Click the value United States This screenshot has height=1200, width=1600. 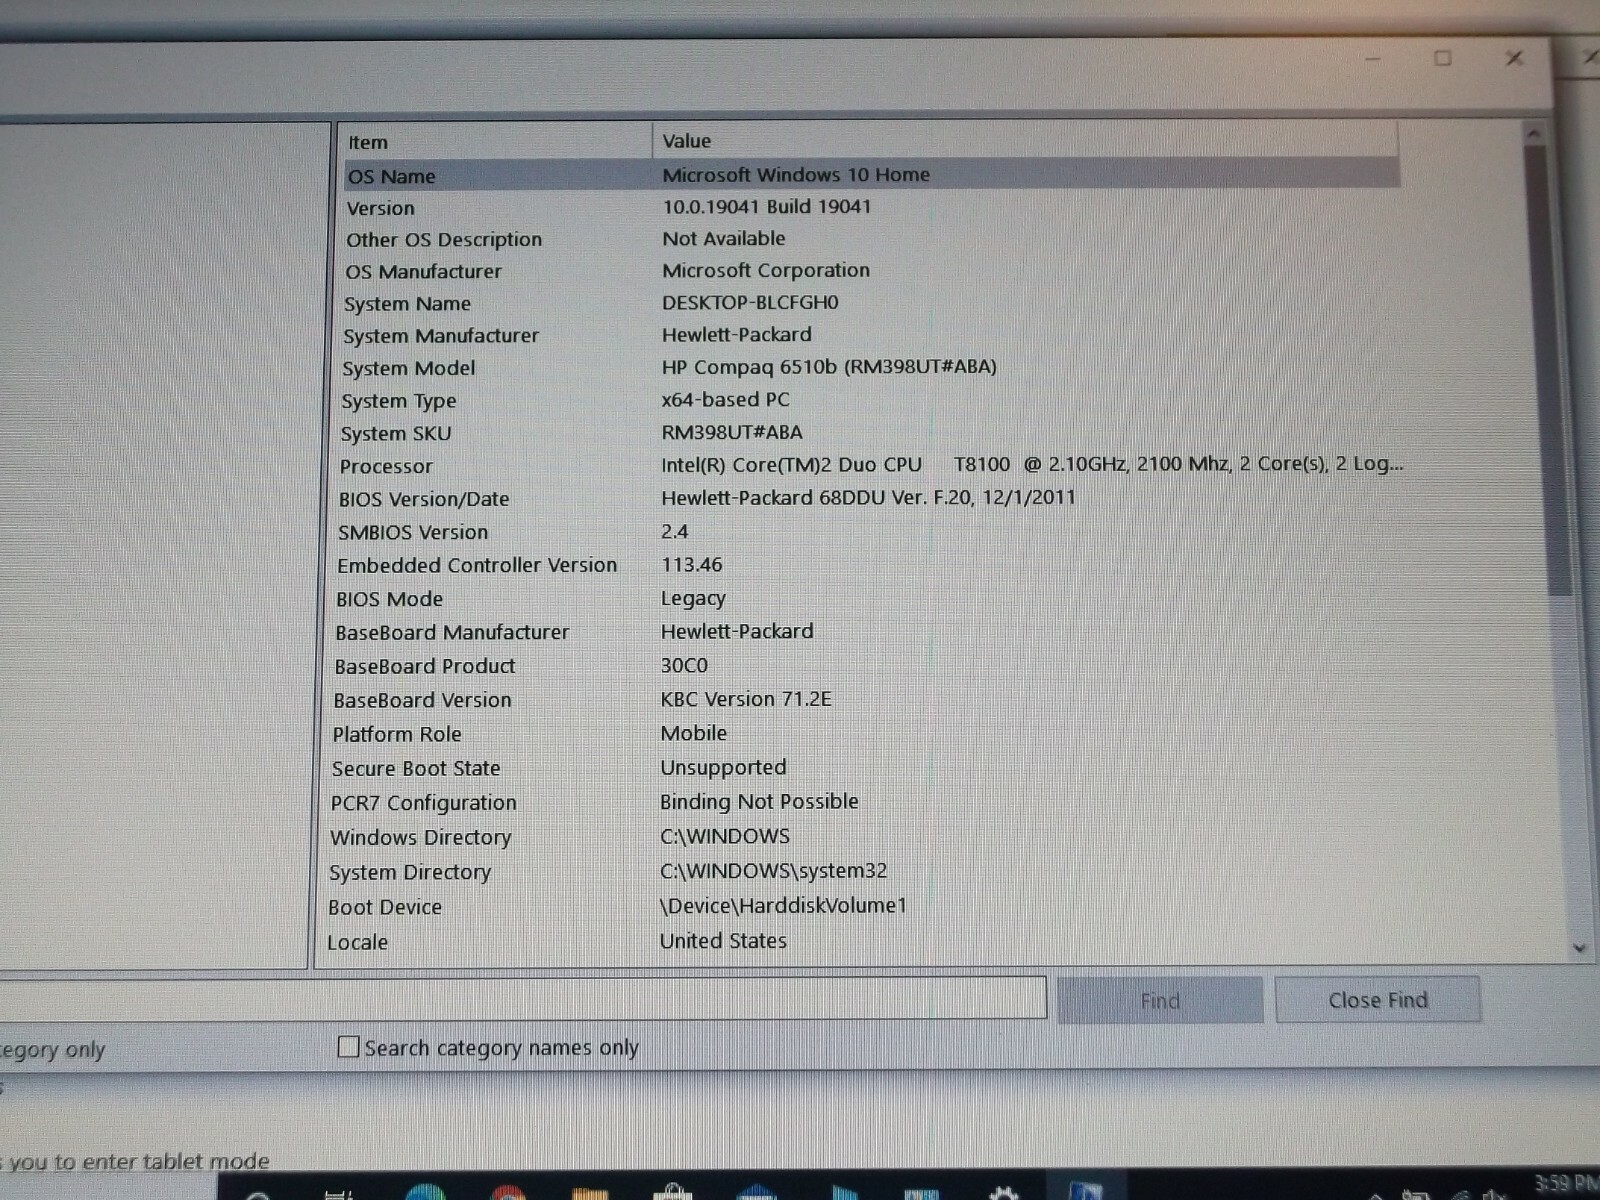pyautogui.click(x=723, y=940)
